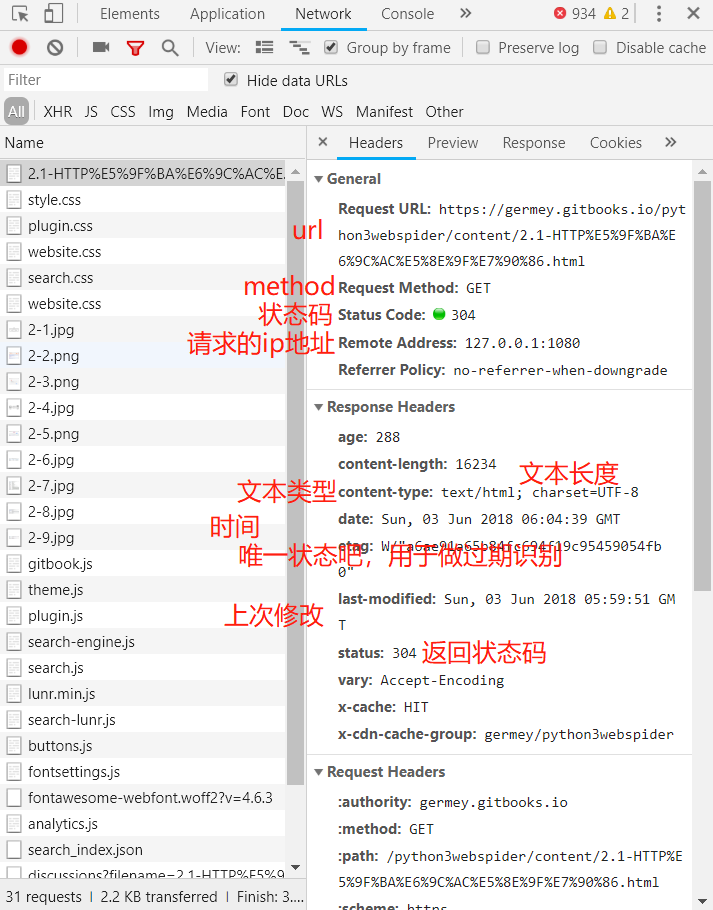Open the Preview tab
Image resolution: width=713 pixels, height=910 pixels.
click(x=453, y=143)
